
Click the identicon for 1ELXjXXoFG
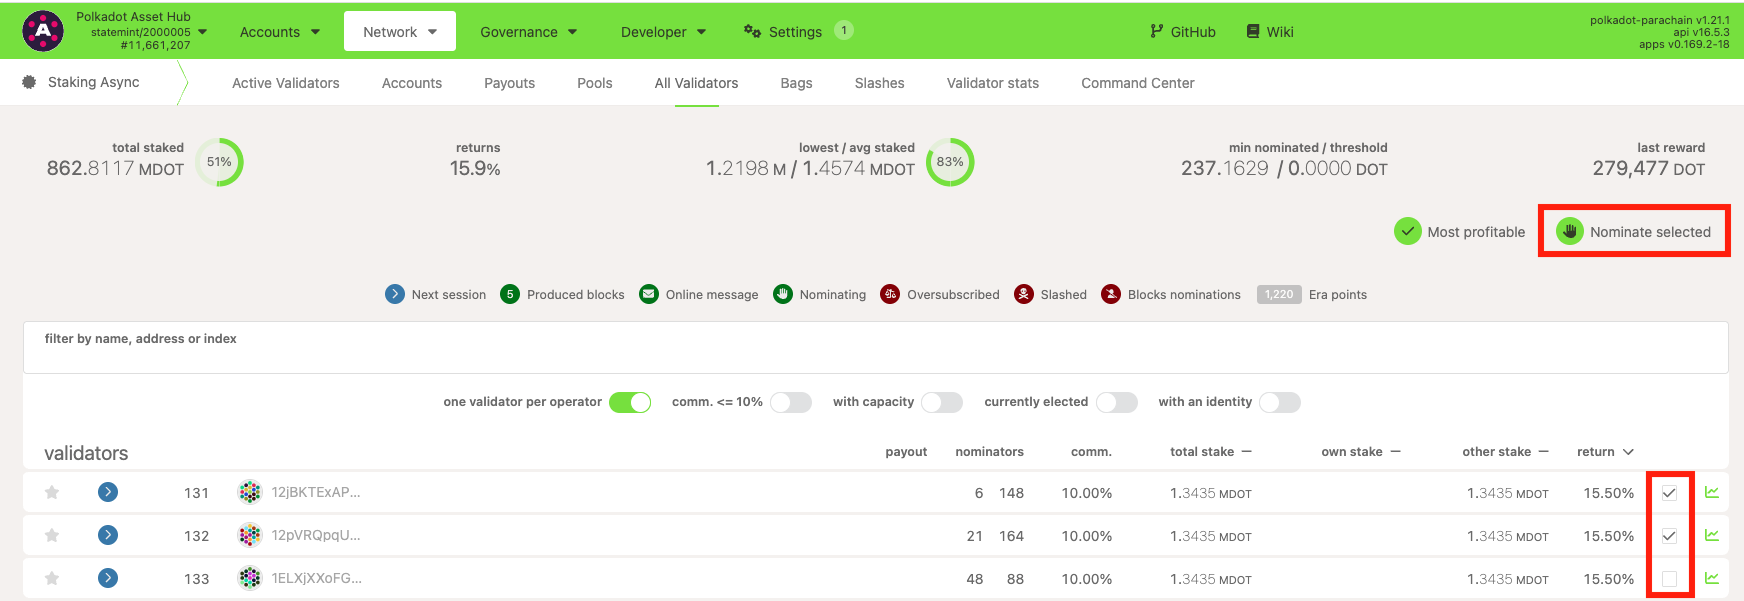point(250,578)
